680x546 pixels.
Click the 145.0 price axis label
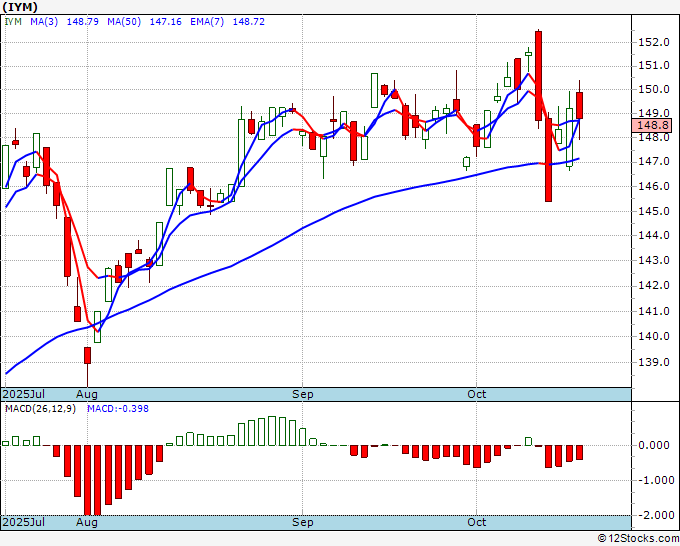(654, 211)
